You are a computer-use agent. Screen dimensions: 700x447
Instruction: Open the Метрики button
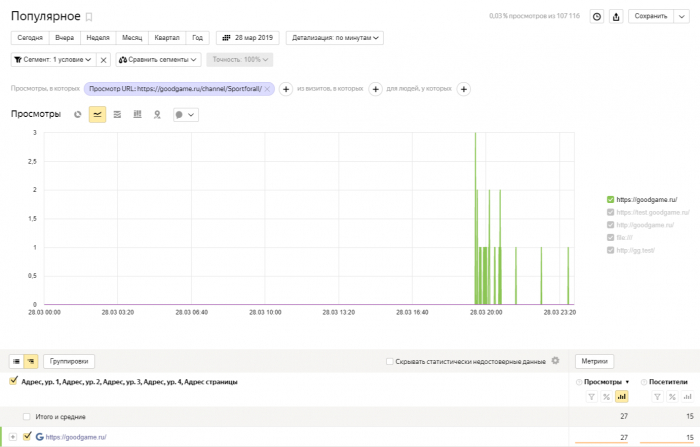[x=594, y=361]
